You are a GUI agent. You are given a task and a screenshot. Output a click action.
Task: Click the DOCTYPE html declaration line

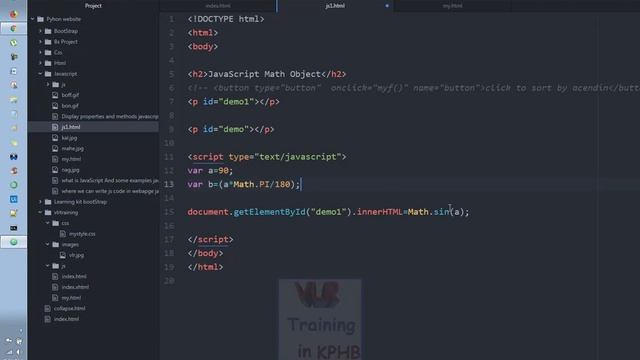(226, 19)
